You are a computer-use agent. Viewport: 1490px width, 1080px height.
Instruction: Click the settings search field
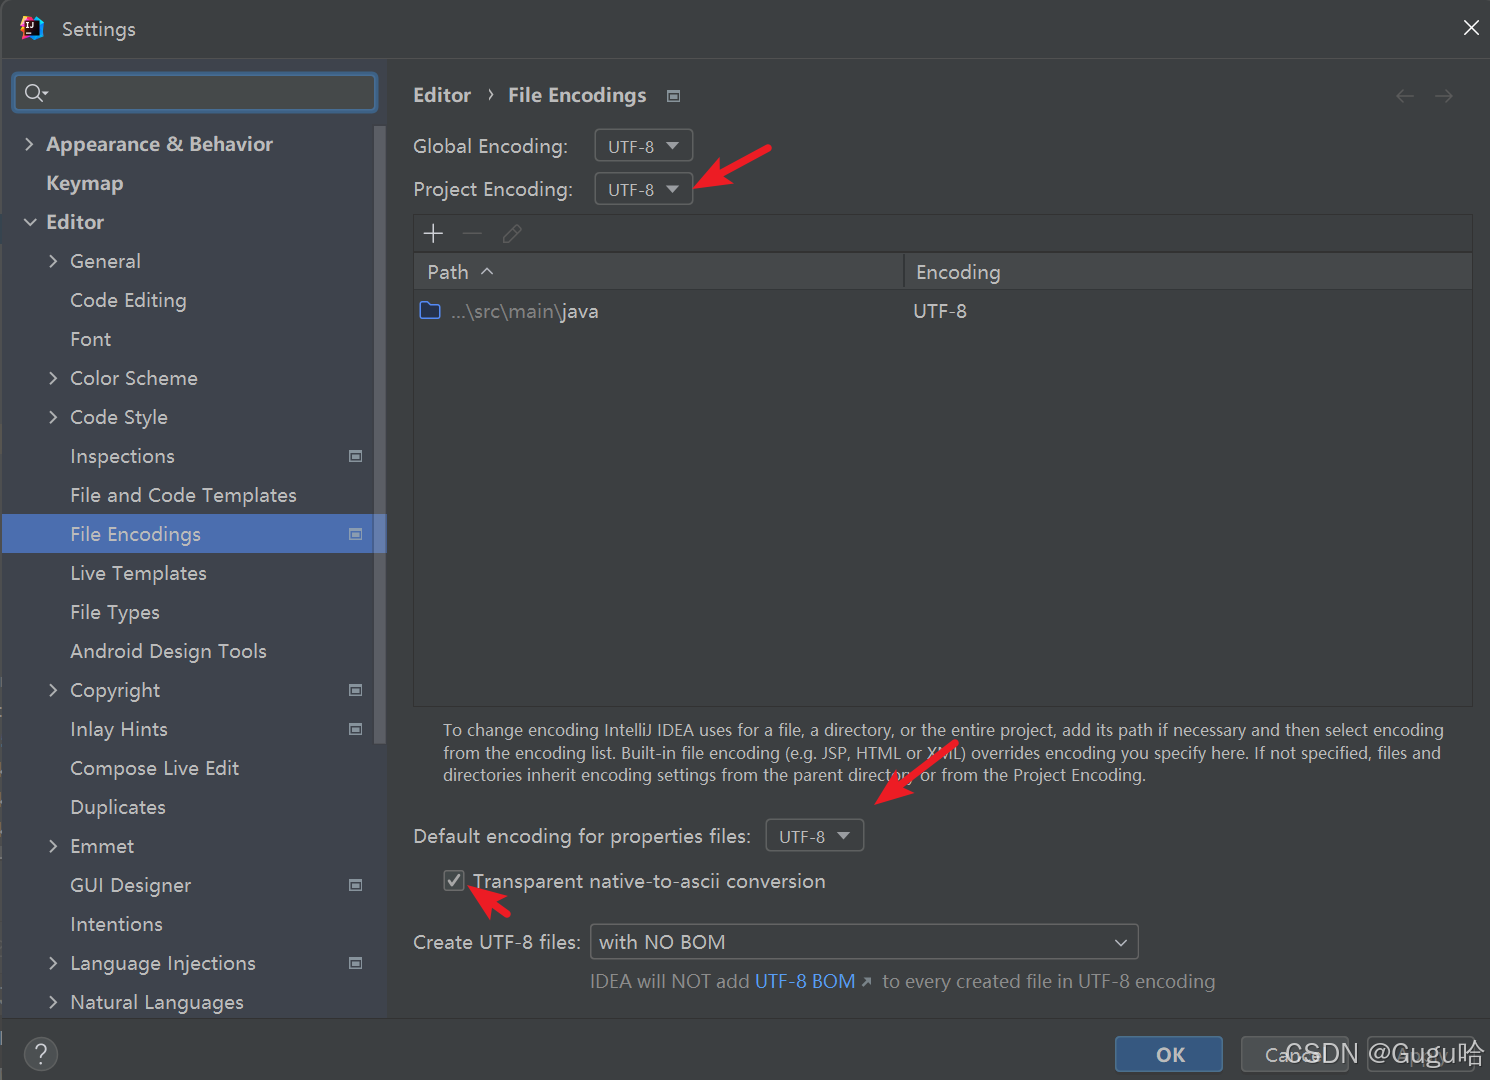[194, 92]
